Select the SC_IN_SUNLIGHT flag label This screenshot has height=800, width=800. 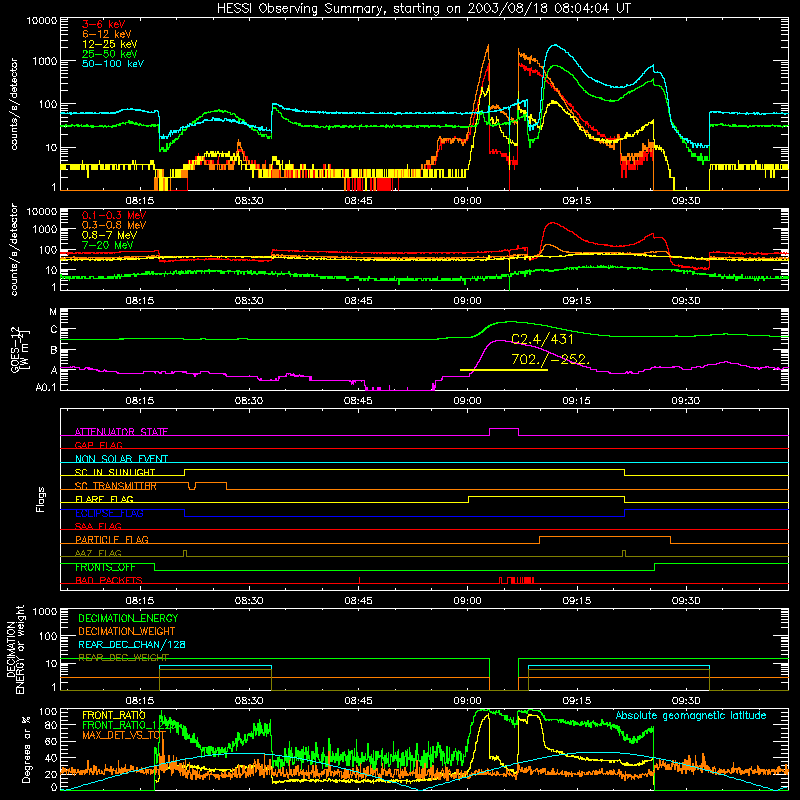point(115,472)
